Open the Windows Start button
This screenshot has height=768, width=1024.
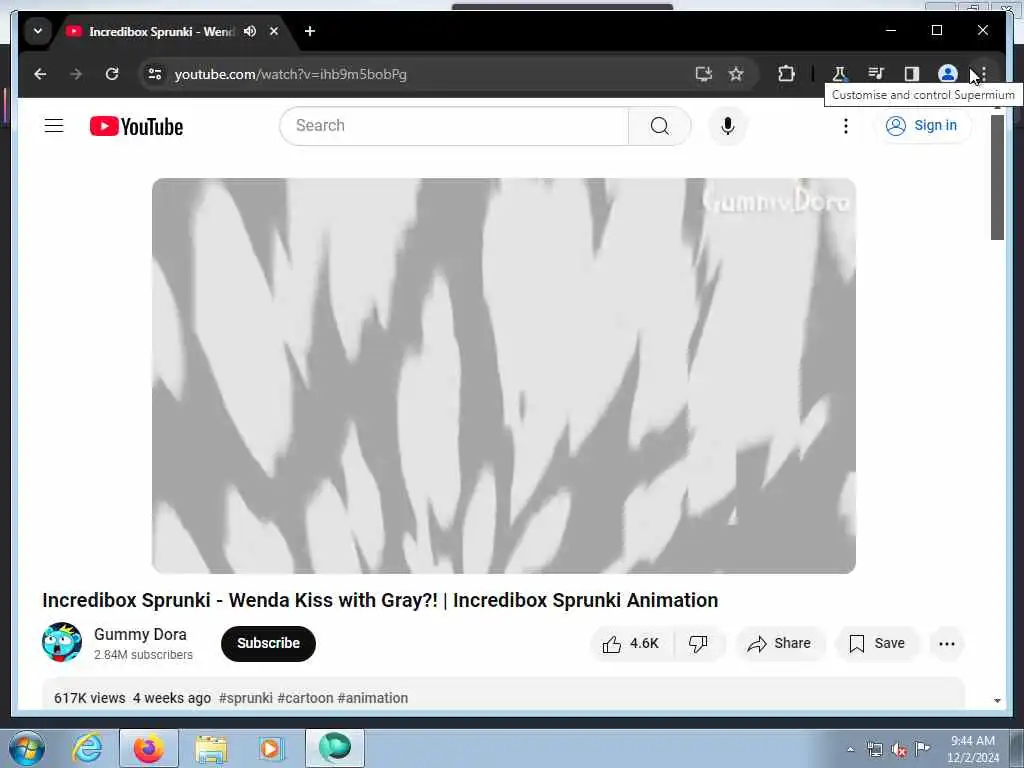(x=27, y=748)
